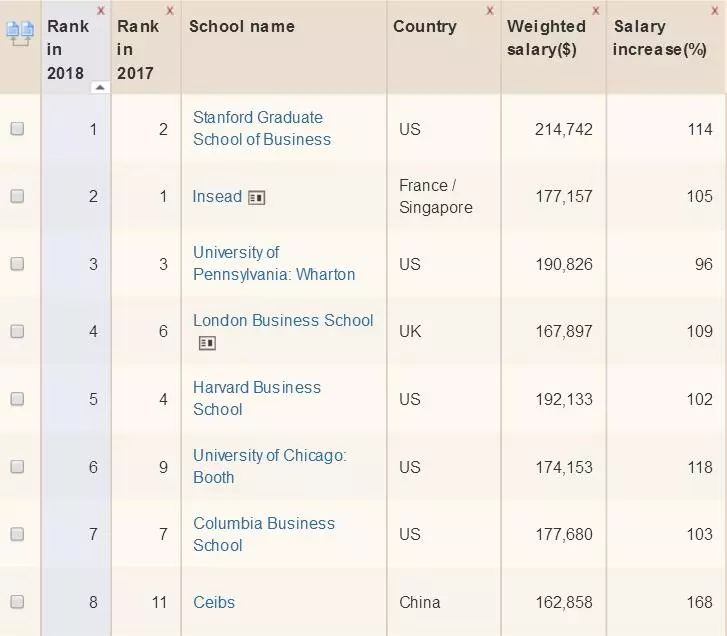Sort table by Country header
The image size is (727, 636).
(424, 26)
